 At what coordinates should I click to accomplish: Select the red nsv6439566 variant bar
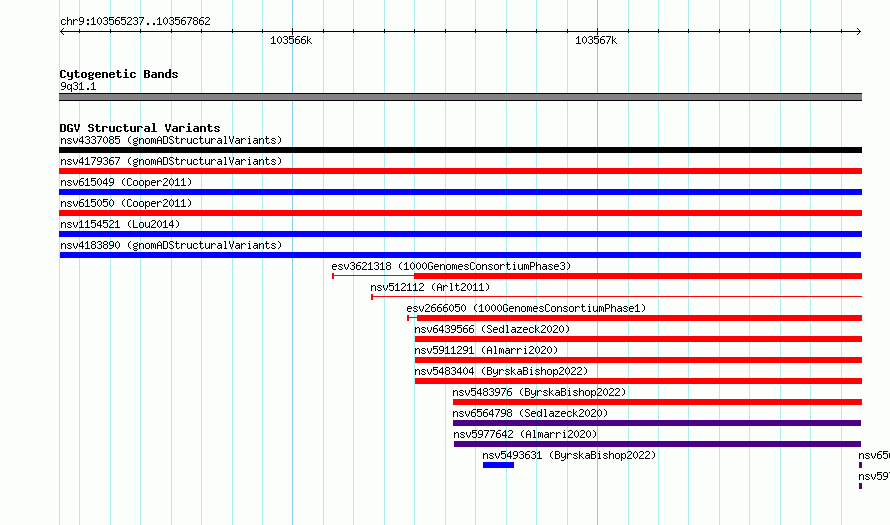[x=639, y=339]
